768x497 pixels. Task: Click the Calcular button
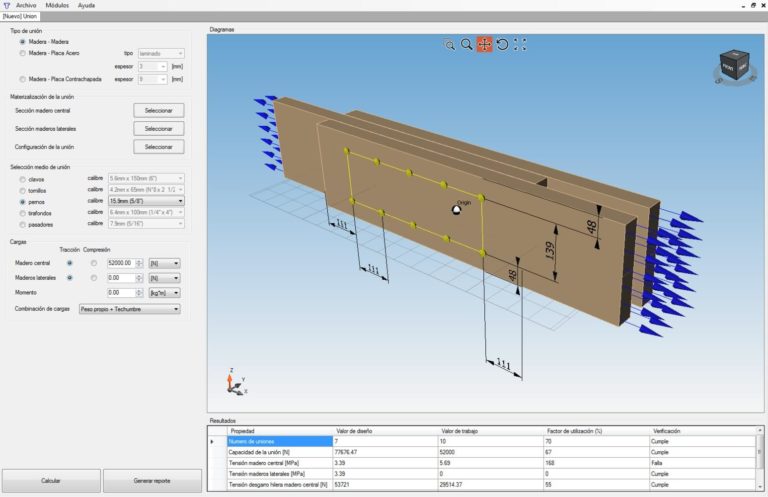pyautogui.click(x=51, y=481)
